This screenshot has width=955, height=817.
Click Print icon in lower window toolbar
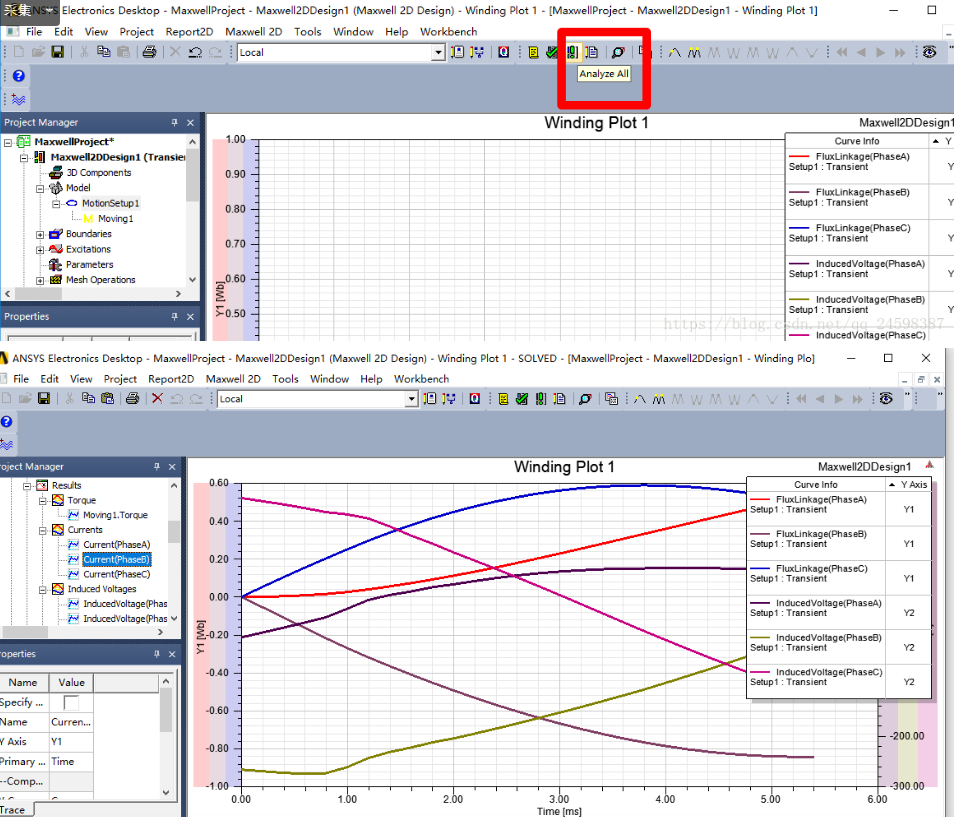(132, 398)
